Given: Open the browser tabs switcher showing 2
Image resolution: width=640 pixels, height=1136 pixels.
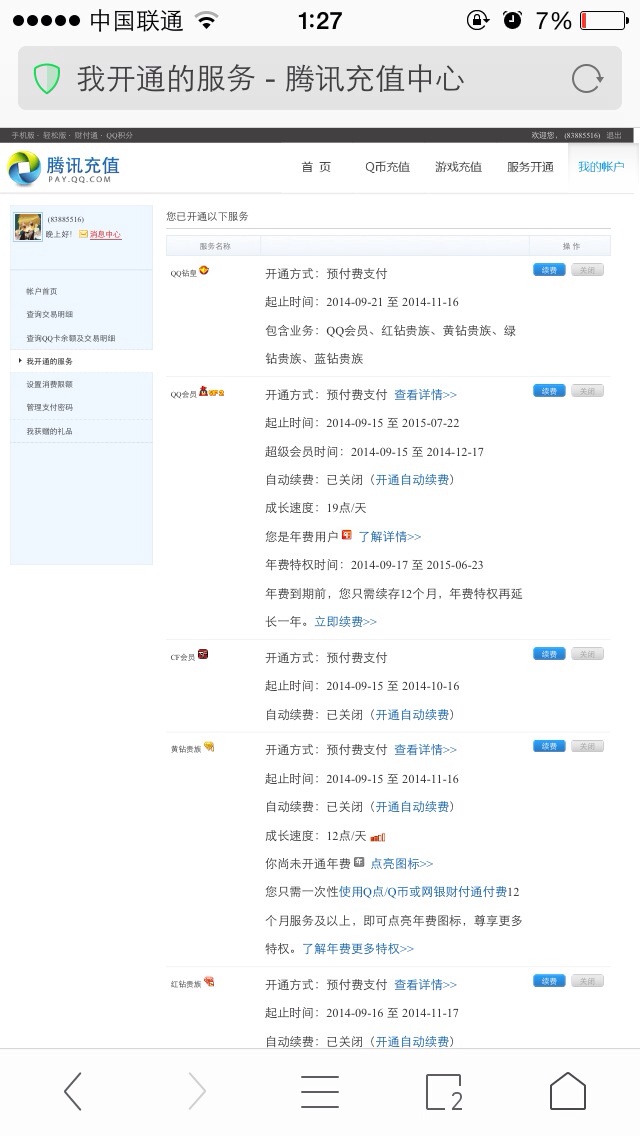Looking at the screenshot, I should (444, 1092).
